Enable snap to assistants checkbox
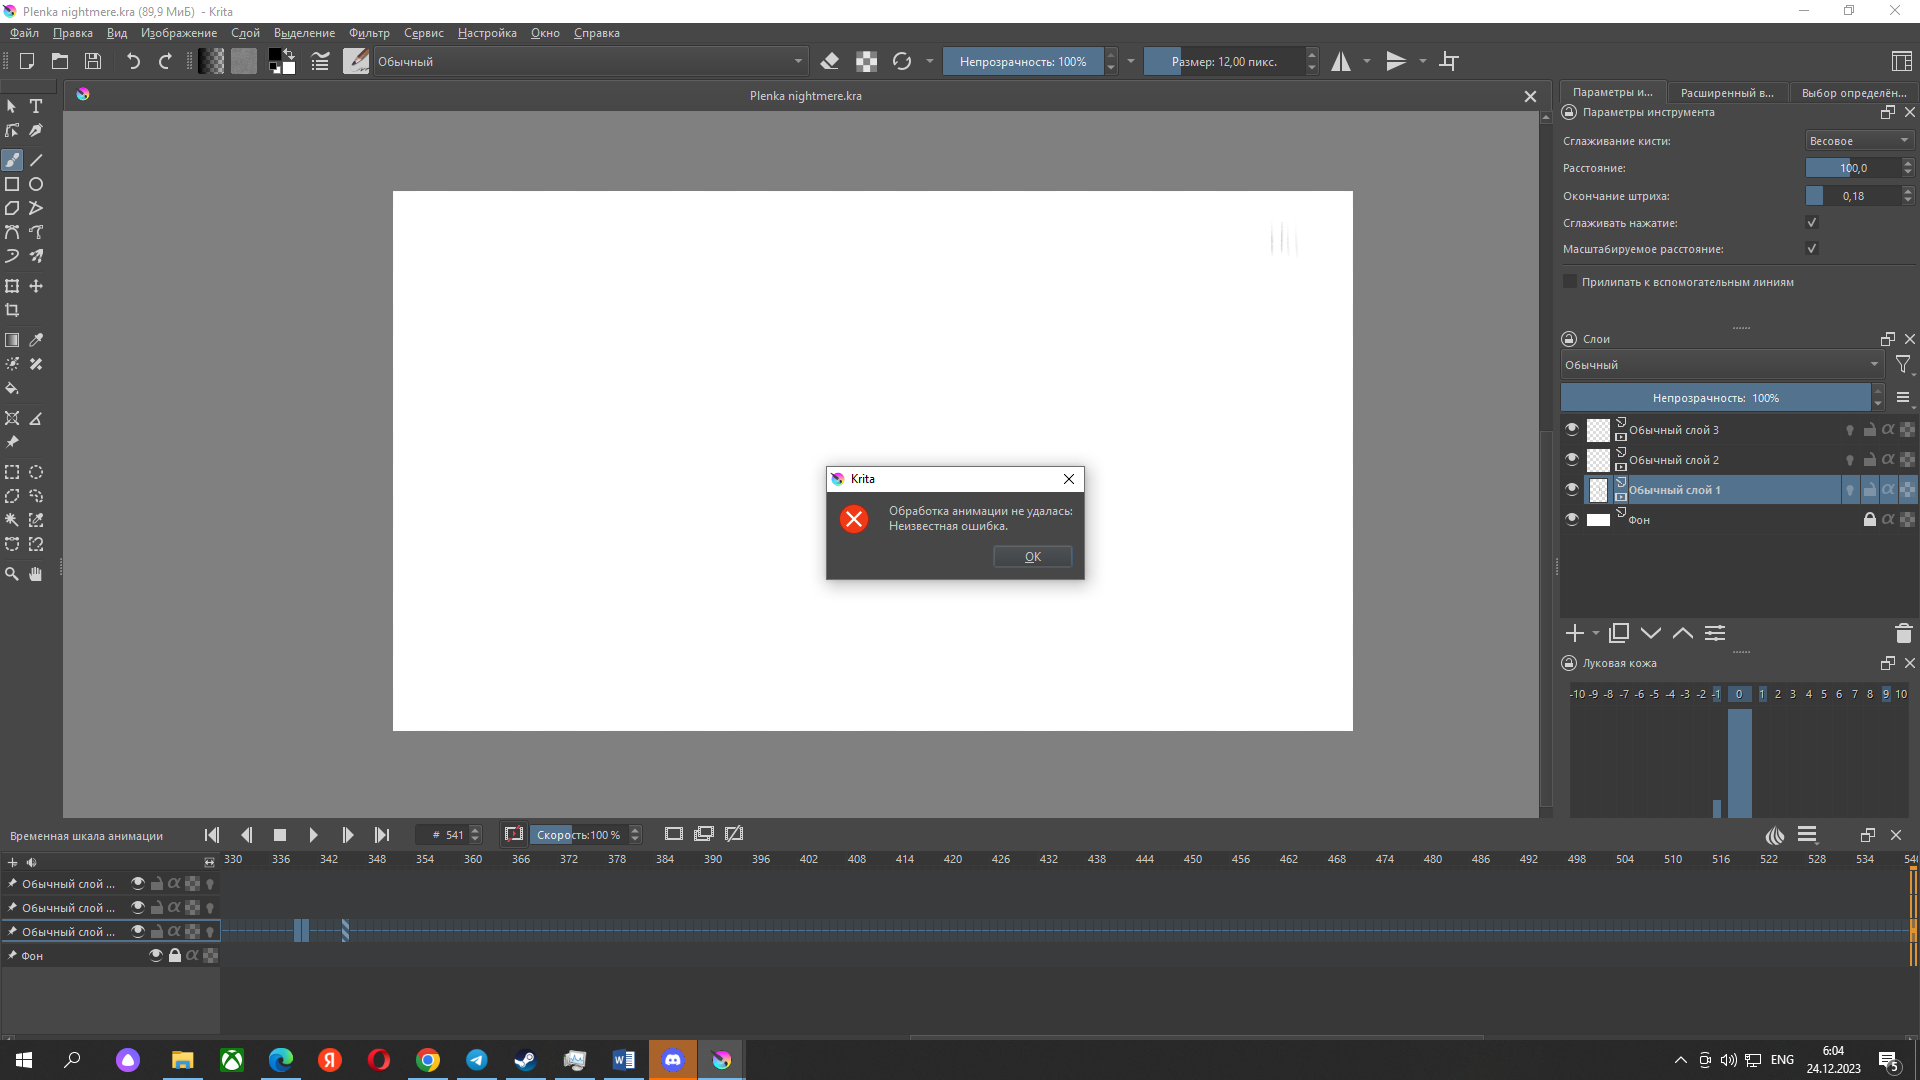This screenshot has width=1920, height=1080. coord(1570,282)
